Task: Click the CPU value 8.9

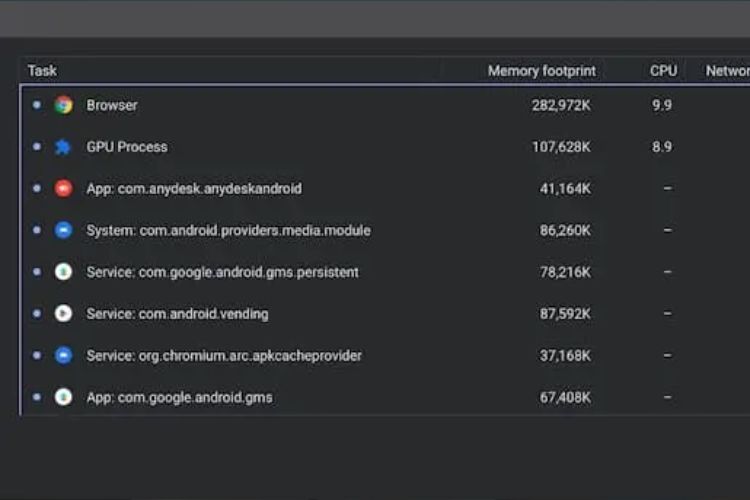Action: pos(662,147)
